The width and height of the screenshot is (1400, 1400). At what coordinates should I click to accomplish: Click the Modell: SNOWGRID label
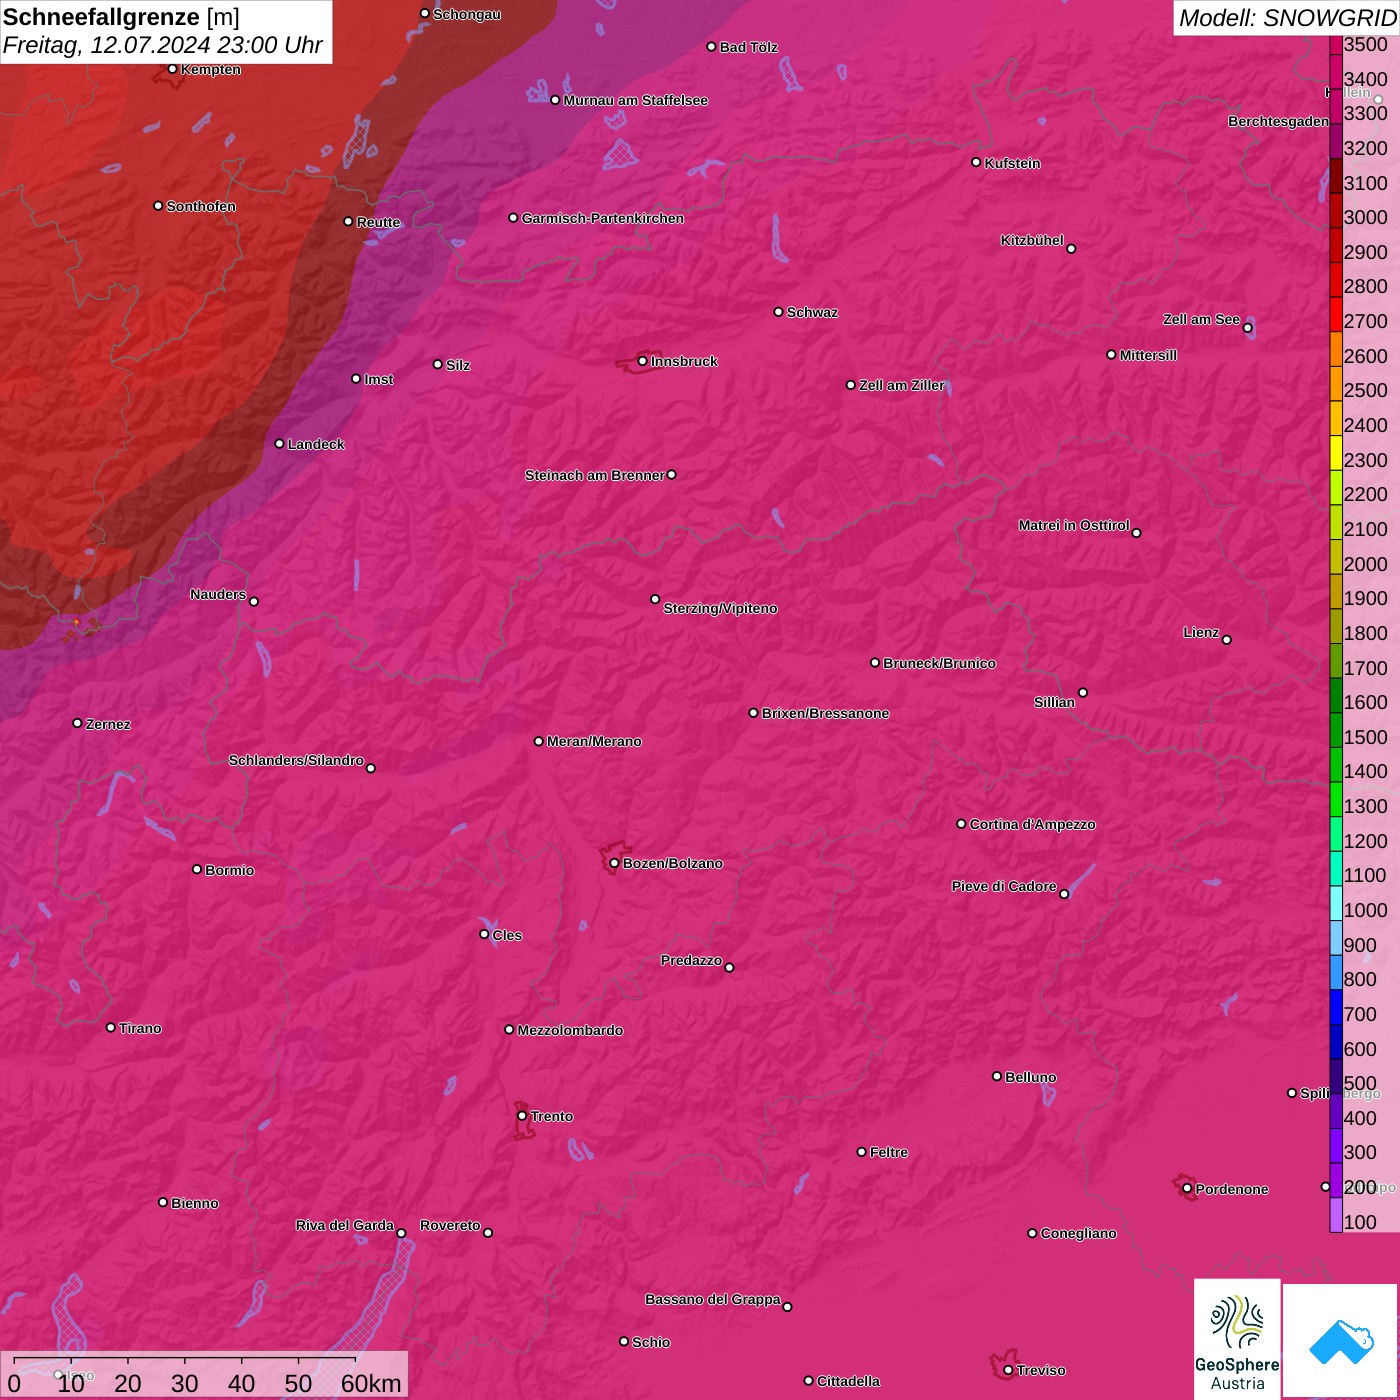pyautogui.click(x=1287, y=18)
